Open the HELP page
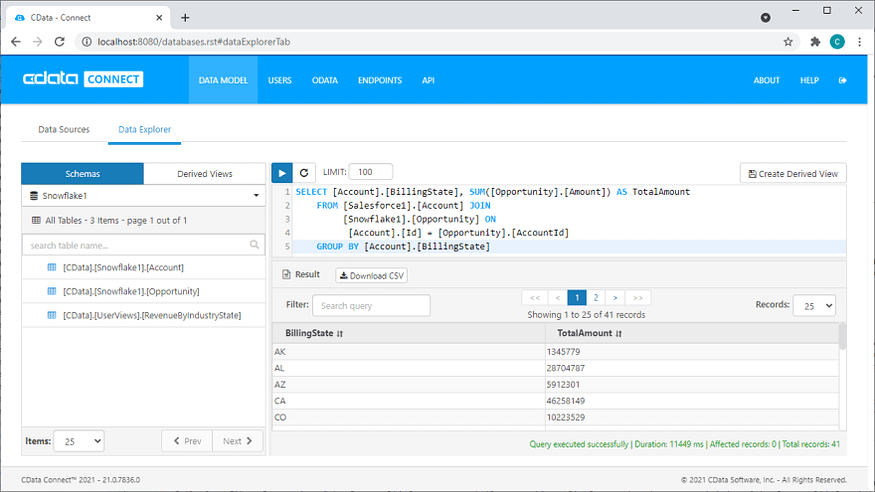875x492 pixels. tap(809, 80)
